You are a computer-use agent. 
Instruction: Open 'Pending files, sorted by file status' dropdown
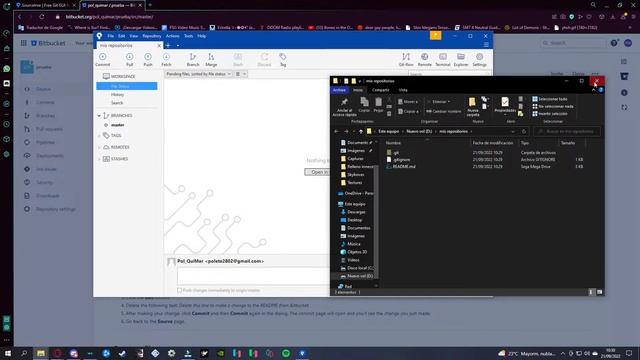coord(198,74)
